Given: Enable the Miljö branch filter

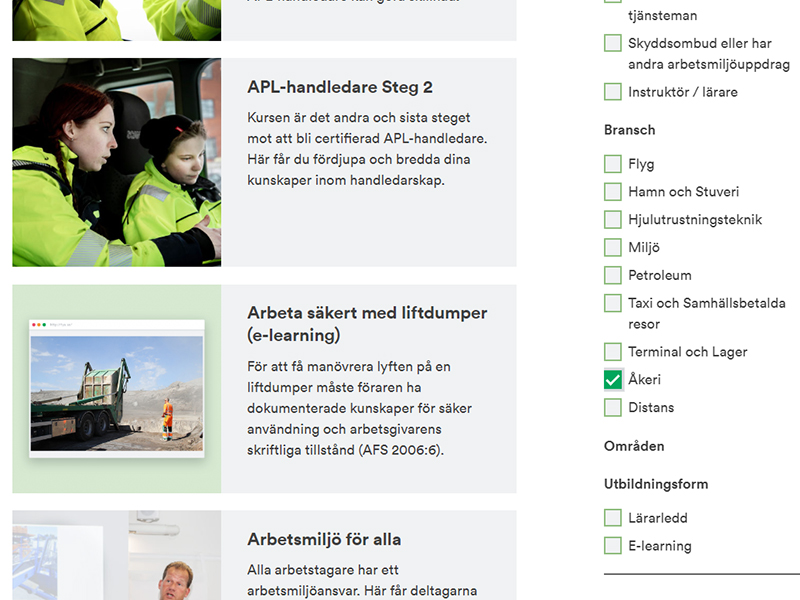Looking at the screenshot, I should coord(611,246).
